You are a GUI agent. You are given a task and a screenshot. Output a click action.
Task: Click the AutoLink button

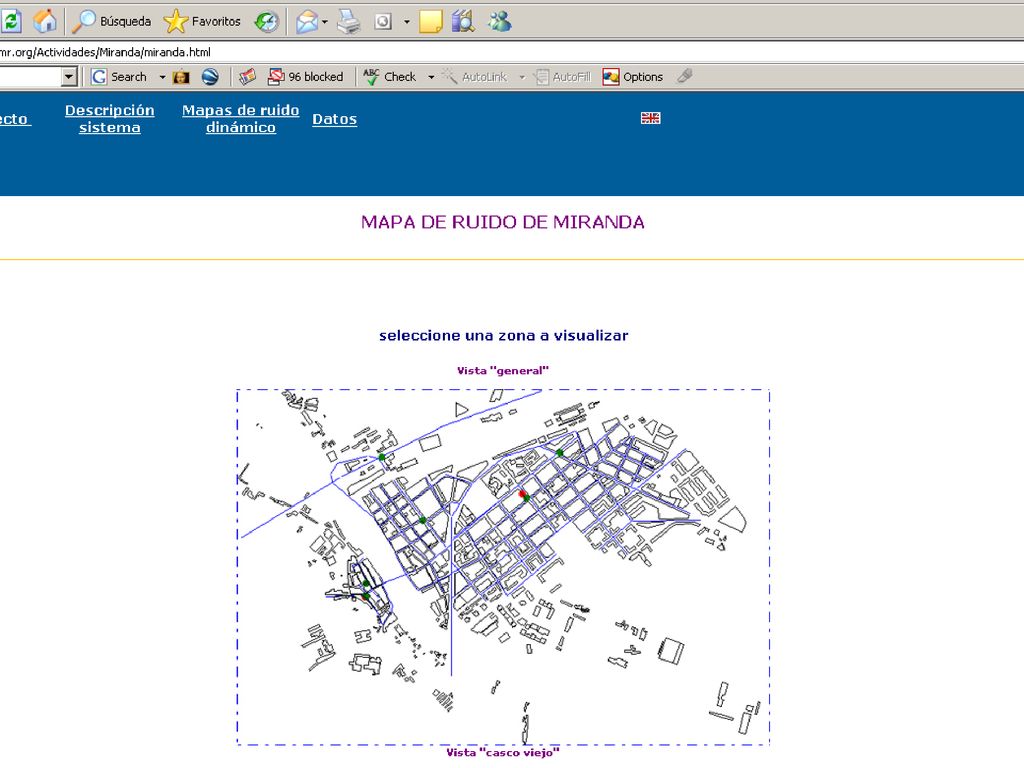[475, 77]
